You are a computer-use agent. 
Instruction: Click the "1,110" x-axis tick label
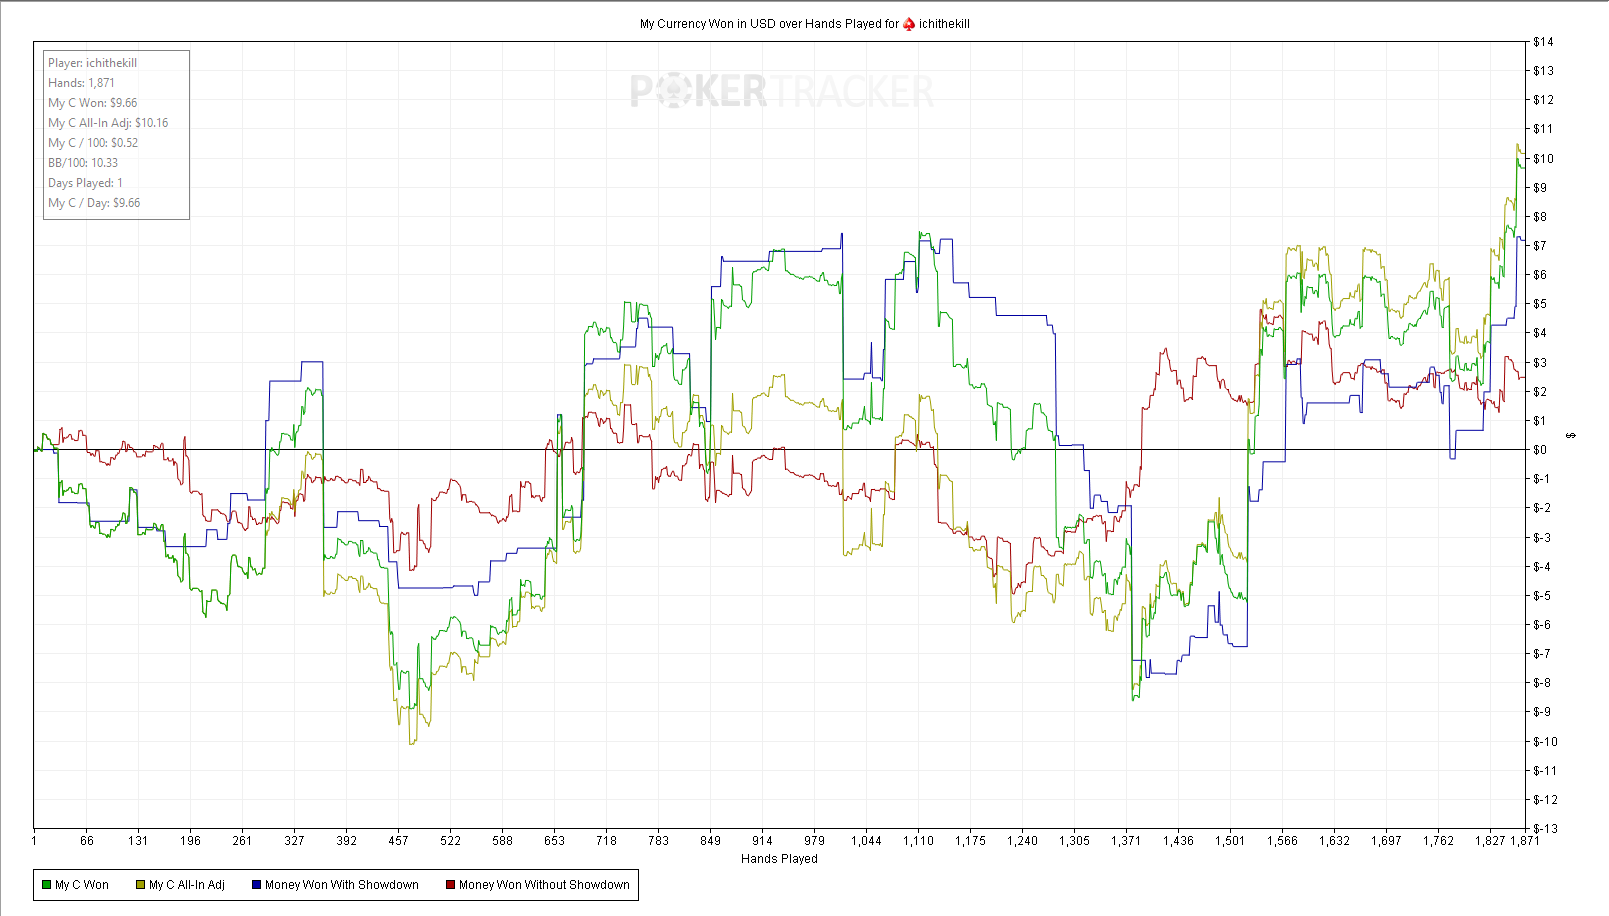918,841
